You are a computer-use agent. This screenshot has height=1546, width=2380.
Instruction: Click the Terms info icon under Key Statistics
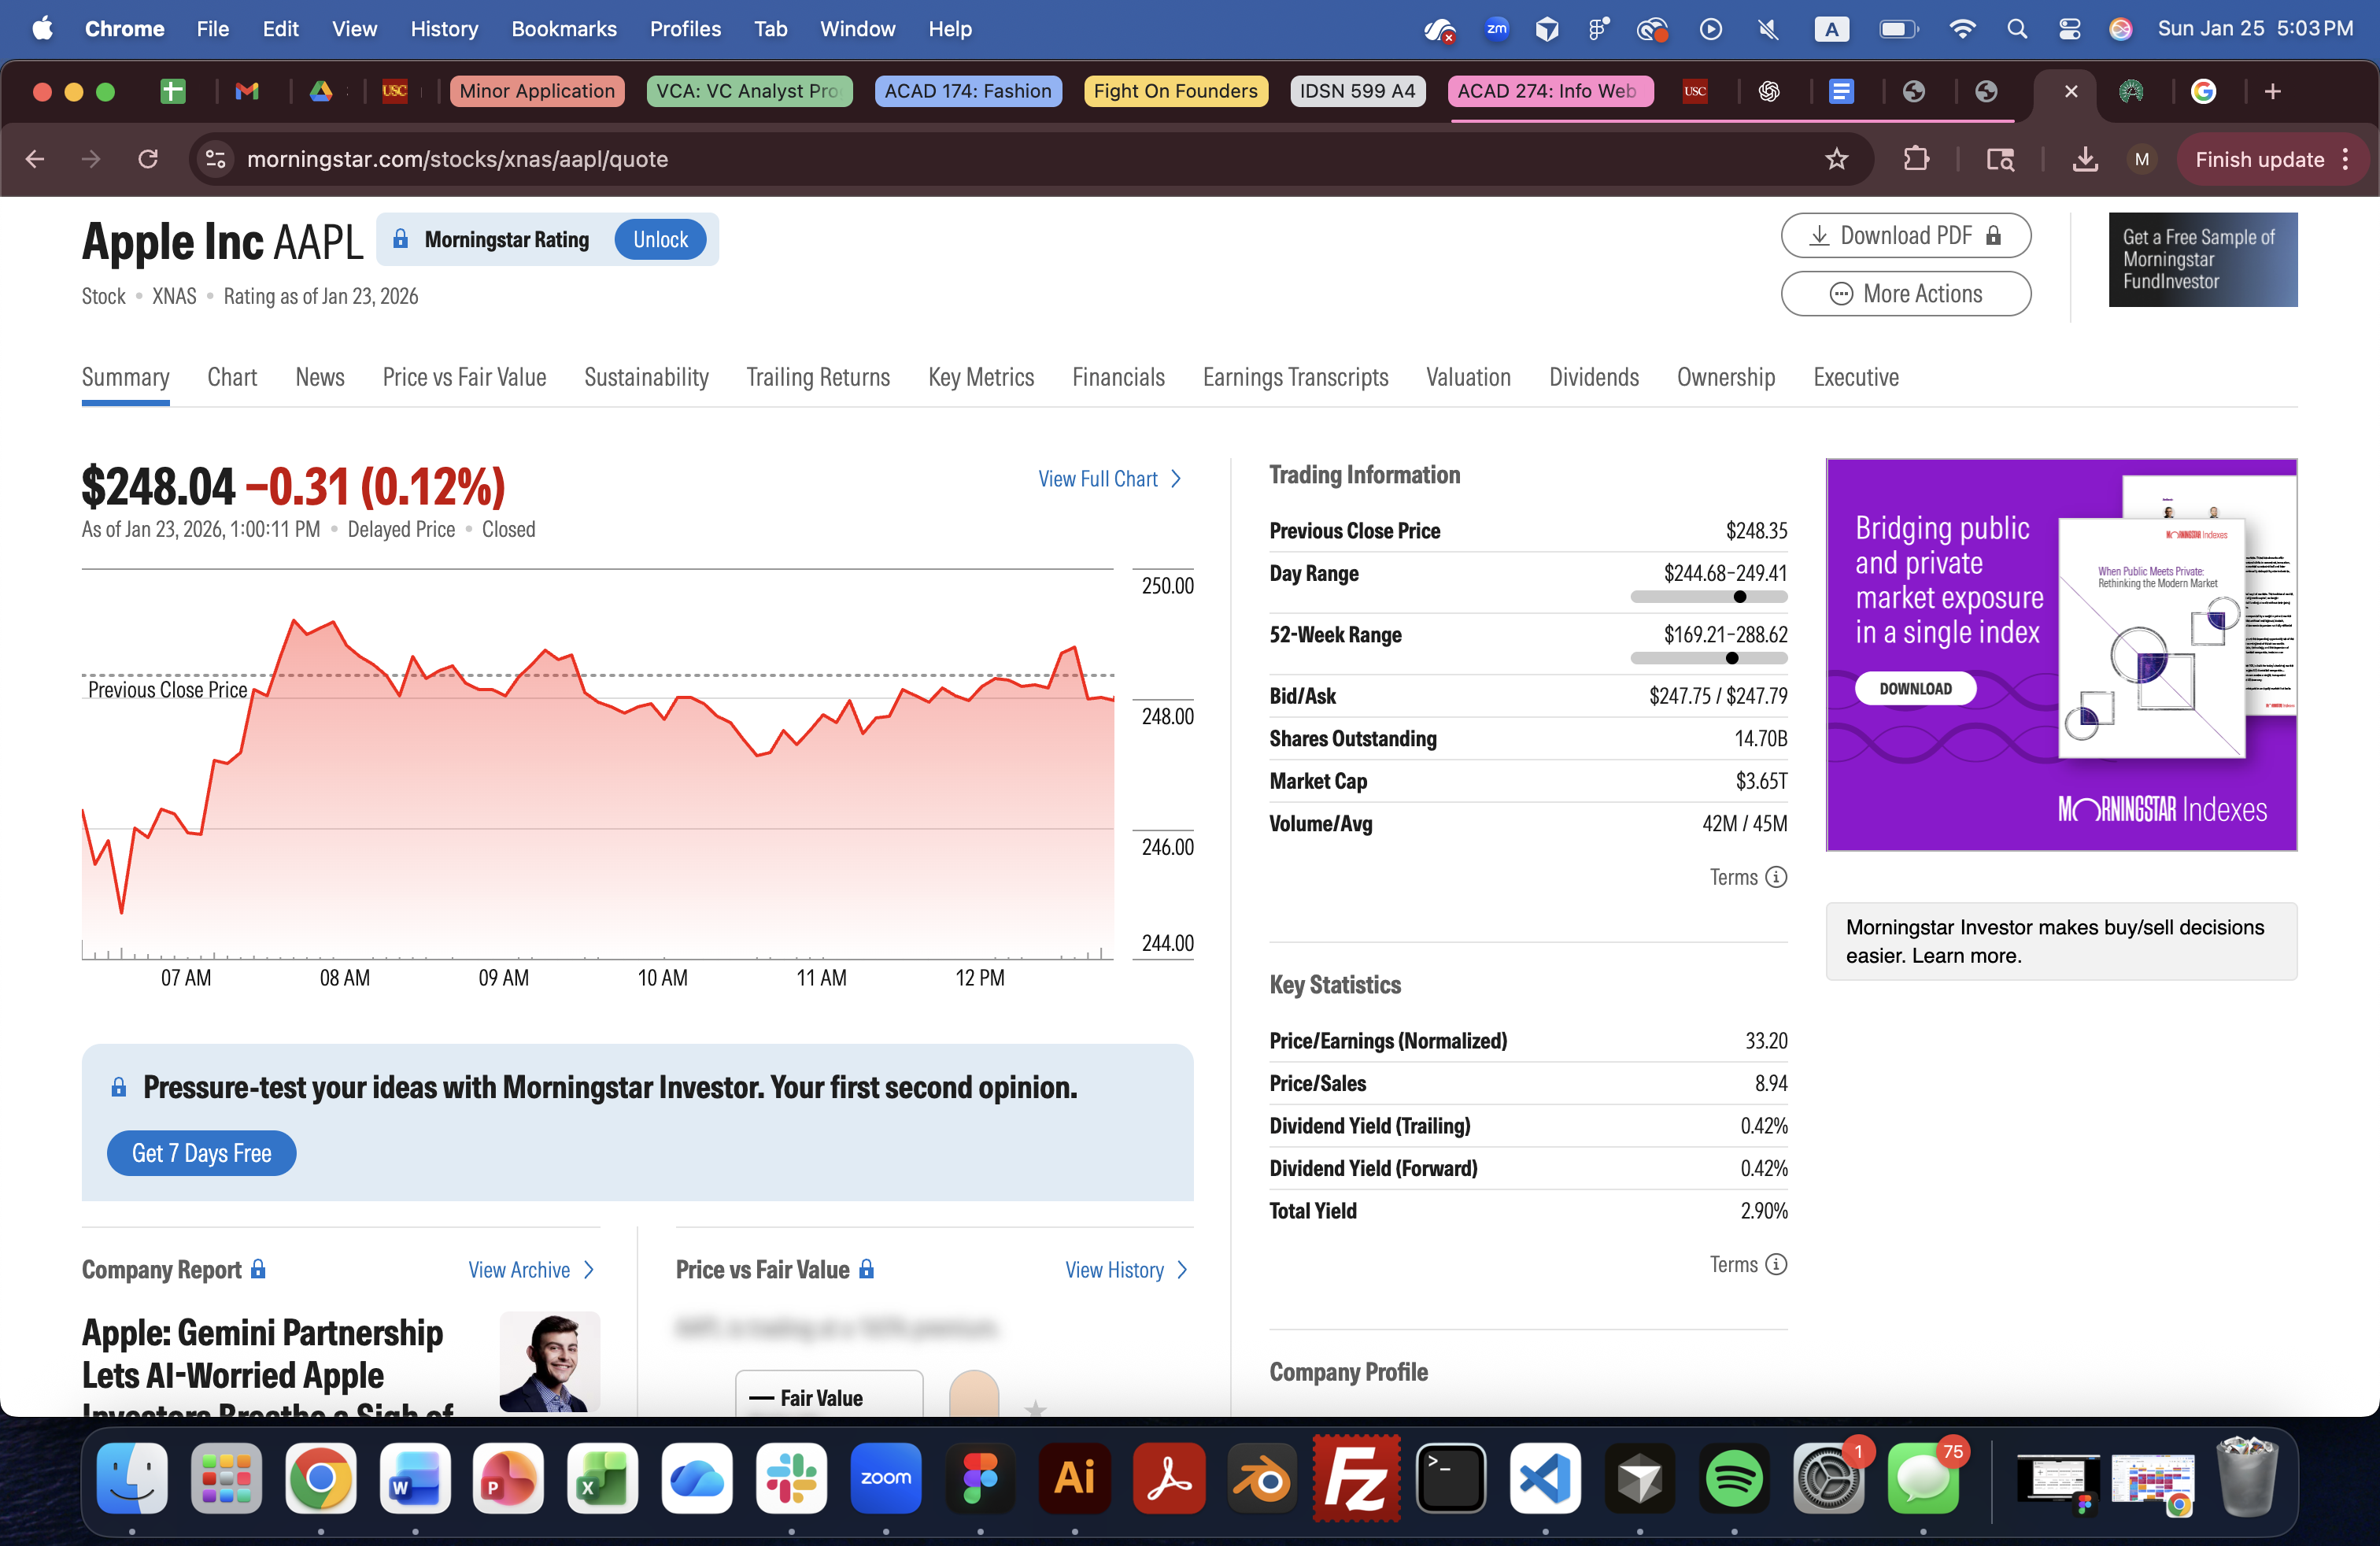coord(1776,1264)
